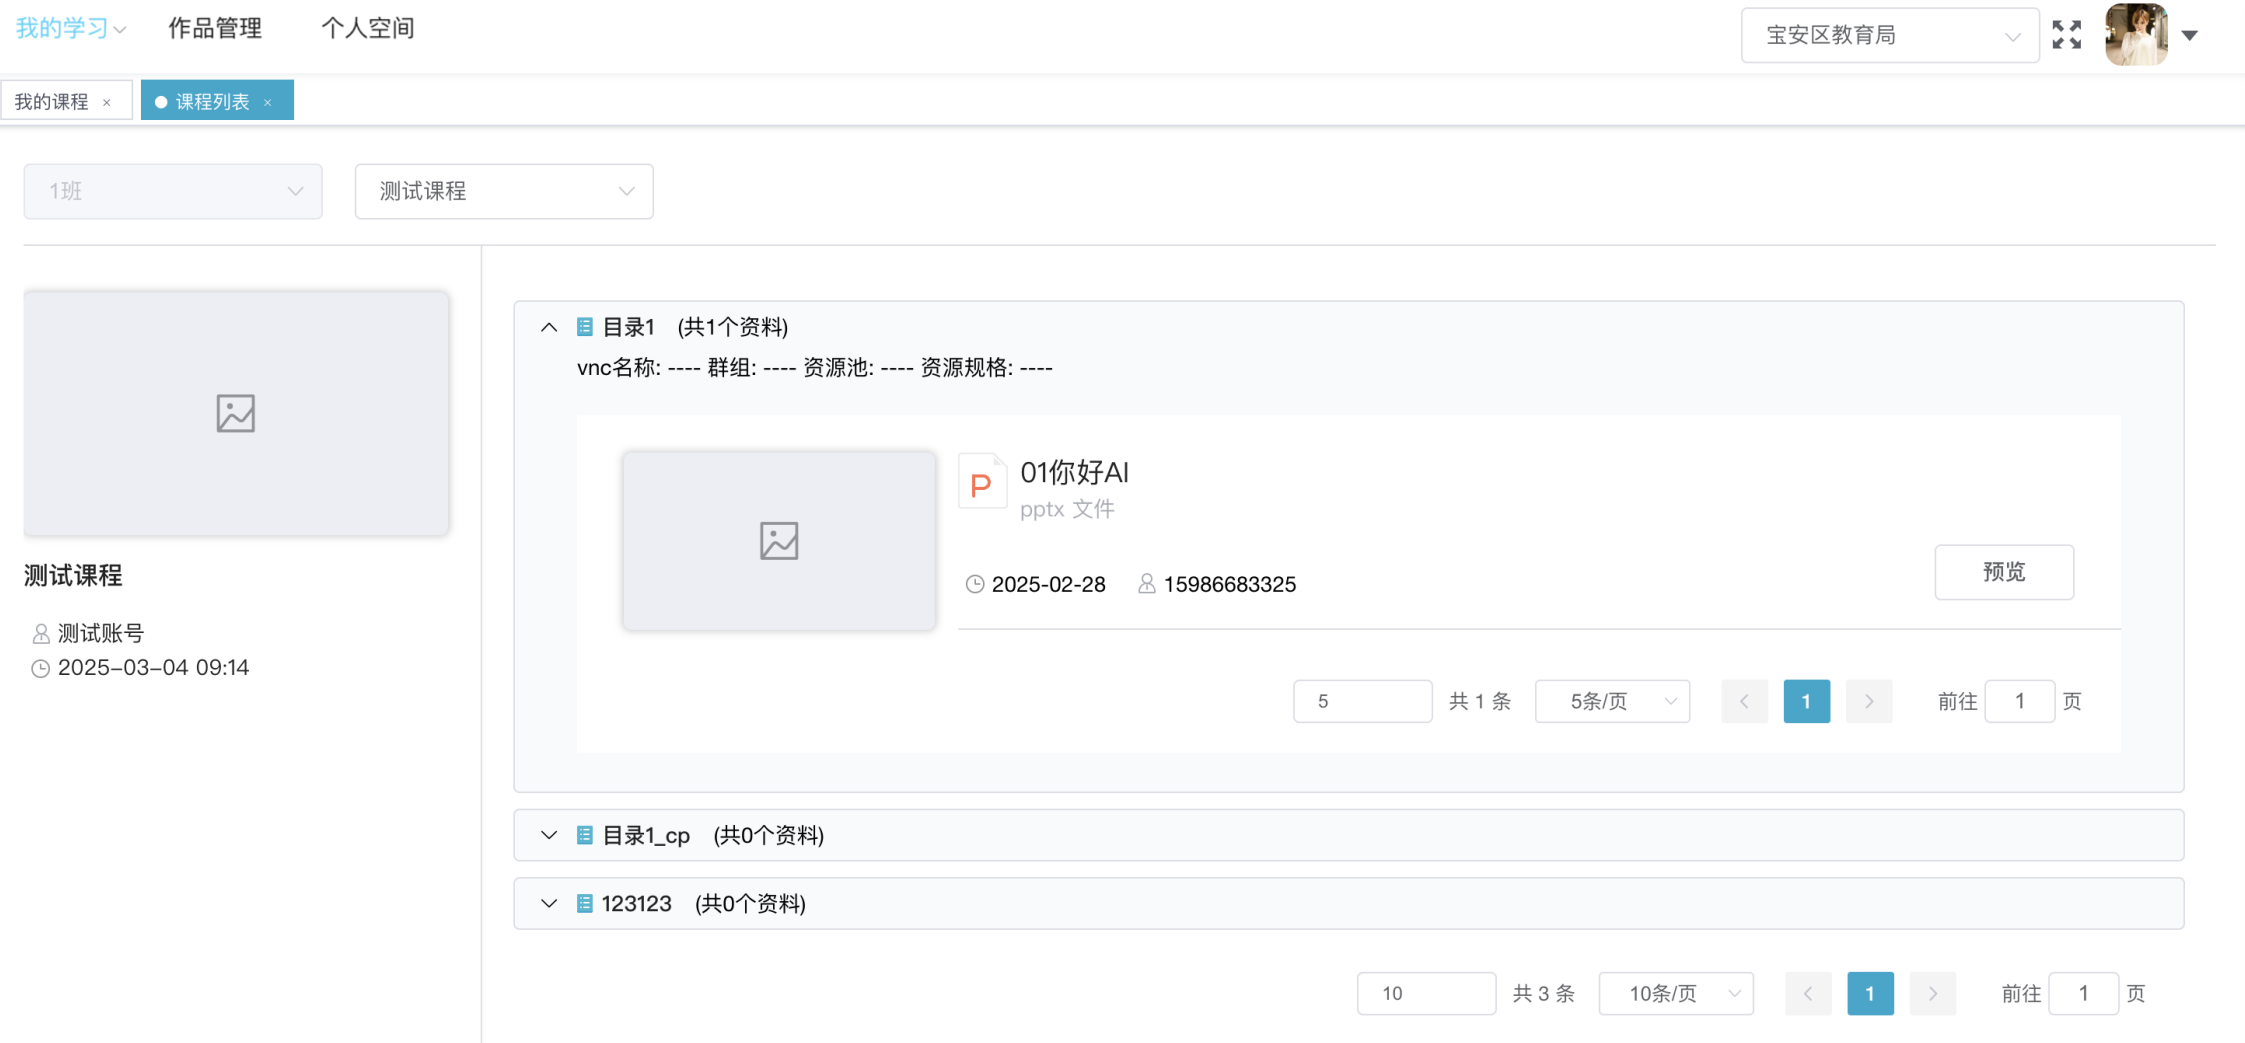
Task: Expand the 123123 section
Action: 549,904
